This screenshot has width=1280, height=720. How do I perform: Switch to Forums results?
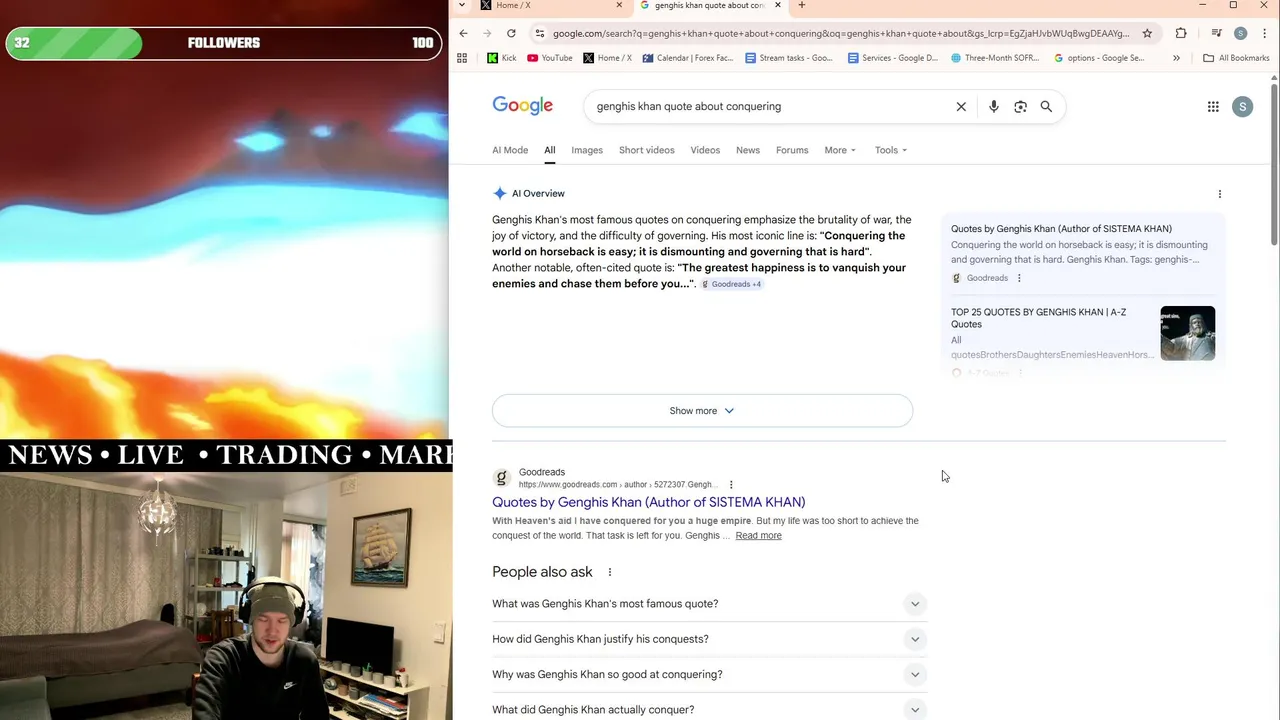point(792,150)
